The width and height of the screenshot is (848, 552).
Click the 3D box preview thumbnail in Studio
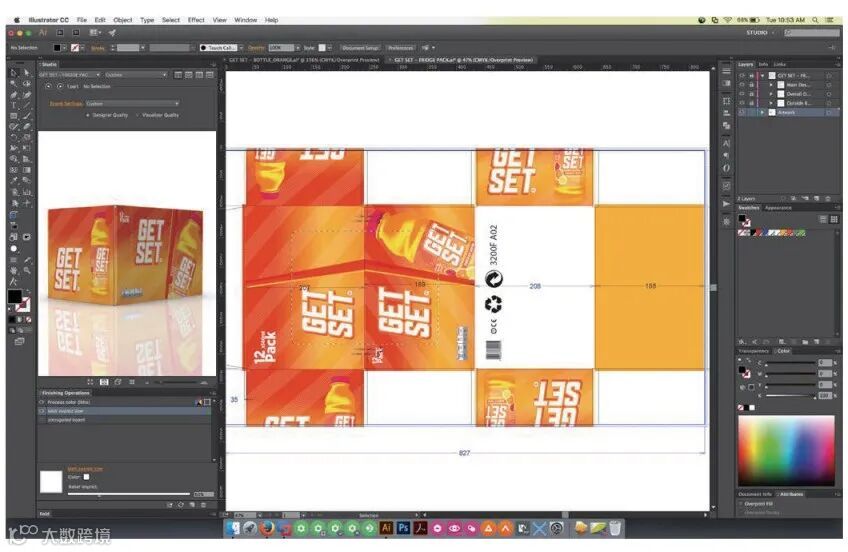pos(127,253)
